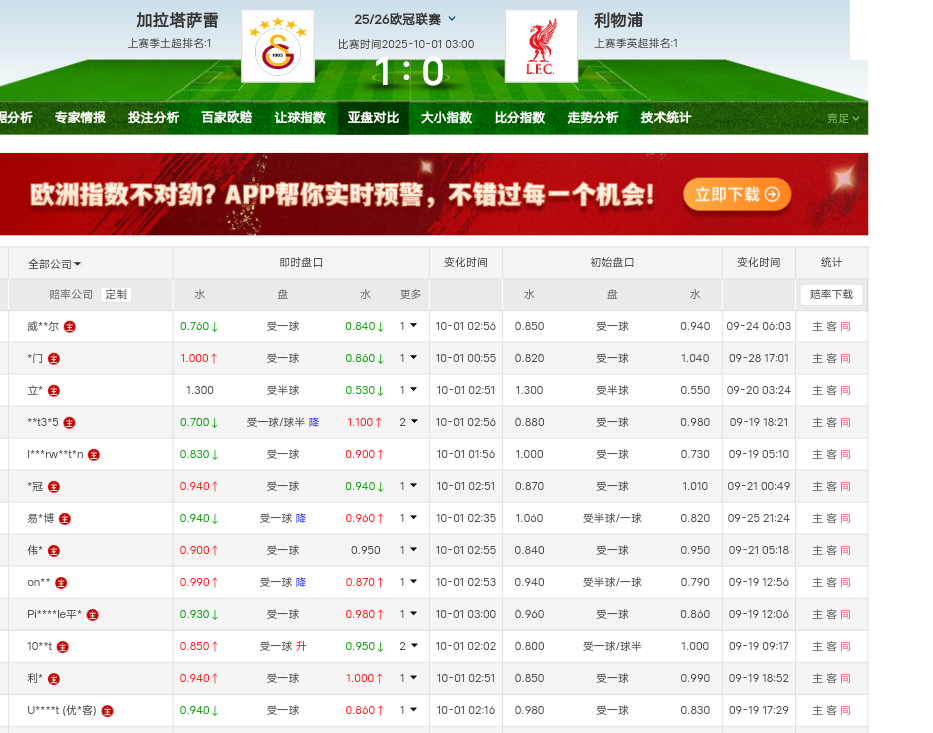Select the 让球指数 navigation tab
Viewport: 933px width, 733px height.
(x=300, y=117)
